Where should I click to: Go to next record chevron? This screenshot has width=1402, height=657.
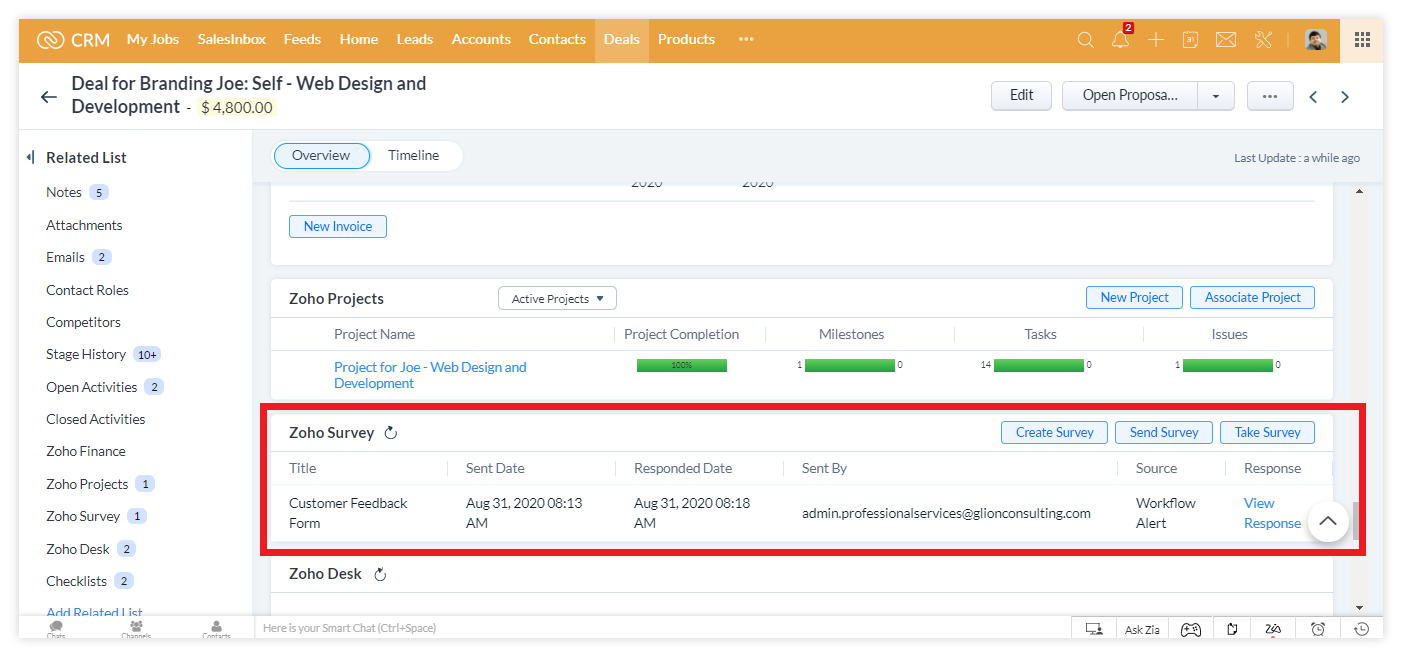click(x=1345, y=97)
